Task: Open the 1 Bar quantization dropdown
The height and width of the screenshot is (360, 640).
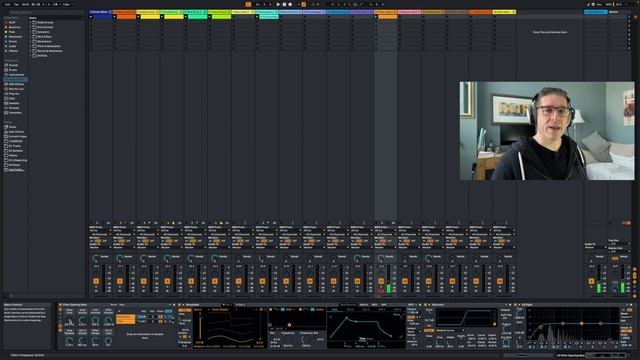Action: coord(67,4)
